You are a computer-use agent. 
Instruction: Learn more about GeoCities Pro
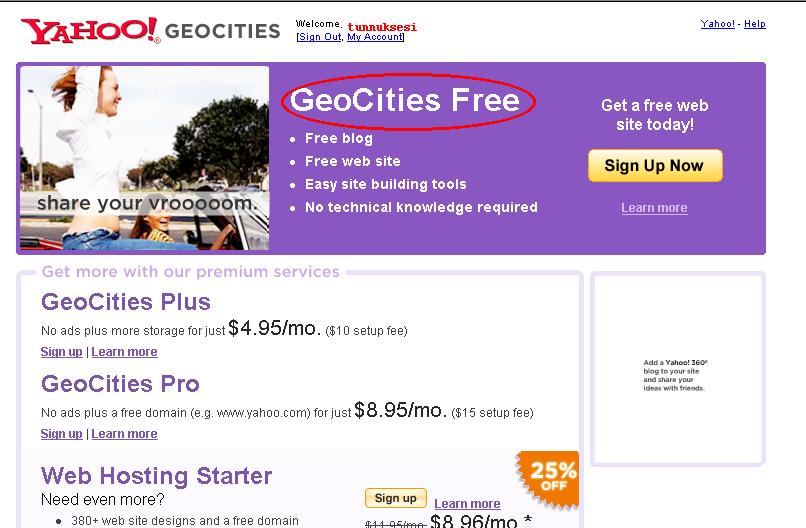click(125, 434)
